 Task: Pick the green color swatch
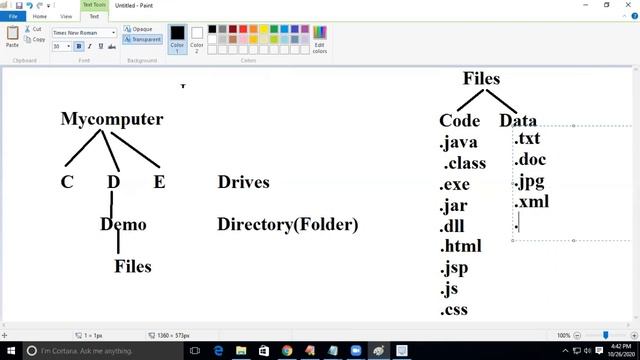click(x=274, y=29)
